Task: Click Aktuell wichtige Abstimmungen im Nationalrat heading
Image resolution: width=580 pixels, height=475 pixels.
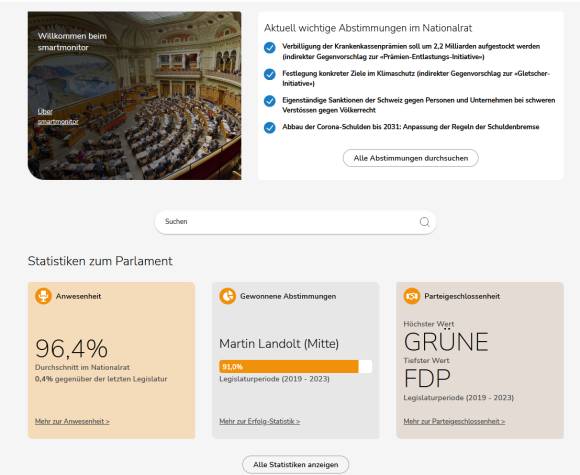Action: click(x=368, y=28)
